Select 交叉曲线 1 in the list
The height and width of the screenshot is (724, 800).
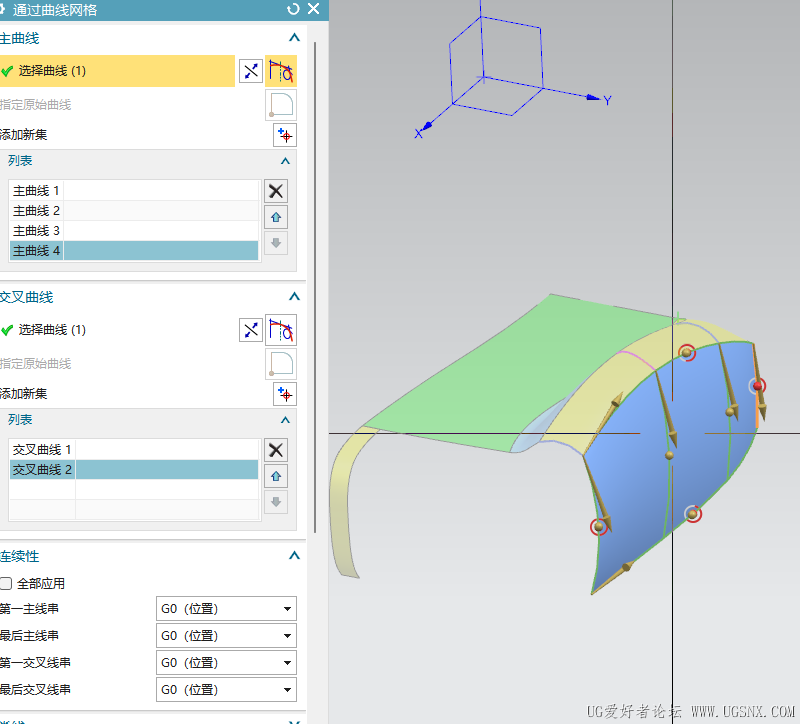tap(42, 450)
